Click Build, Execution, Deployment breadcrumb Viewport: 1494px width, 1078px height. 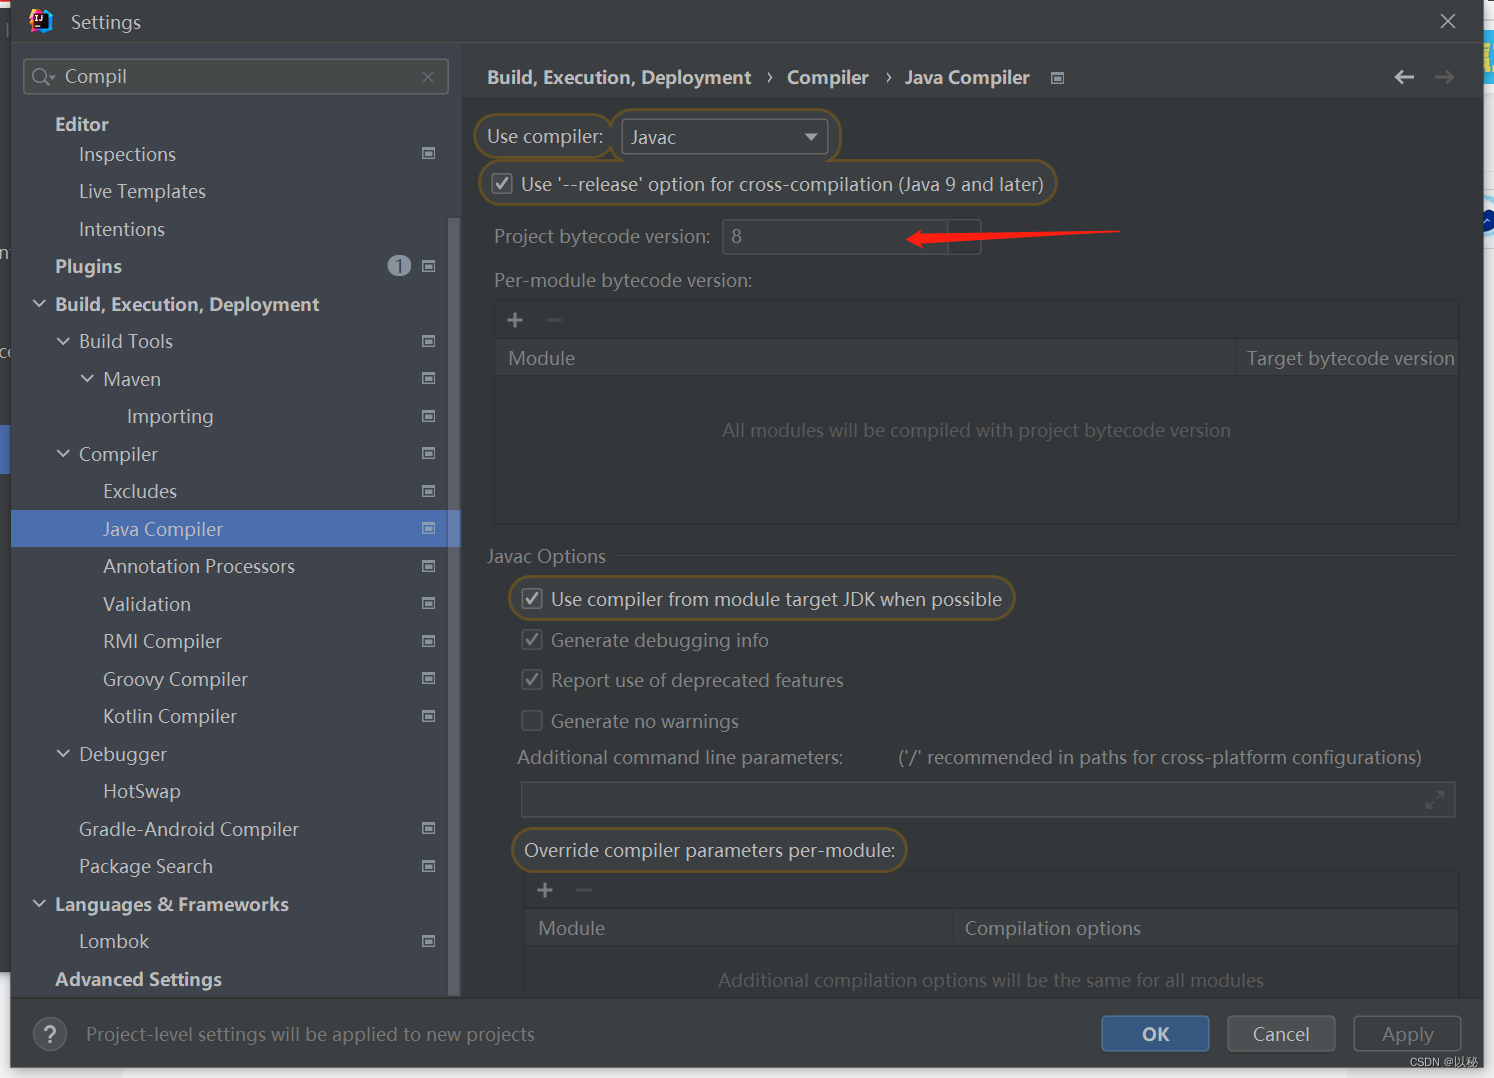coord(619,77)
